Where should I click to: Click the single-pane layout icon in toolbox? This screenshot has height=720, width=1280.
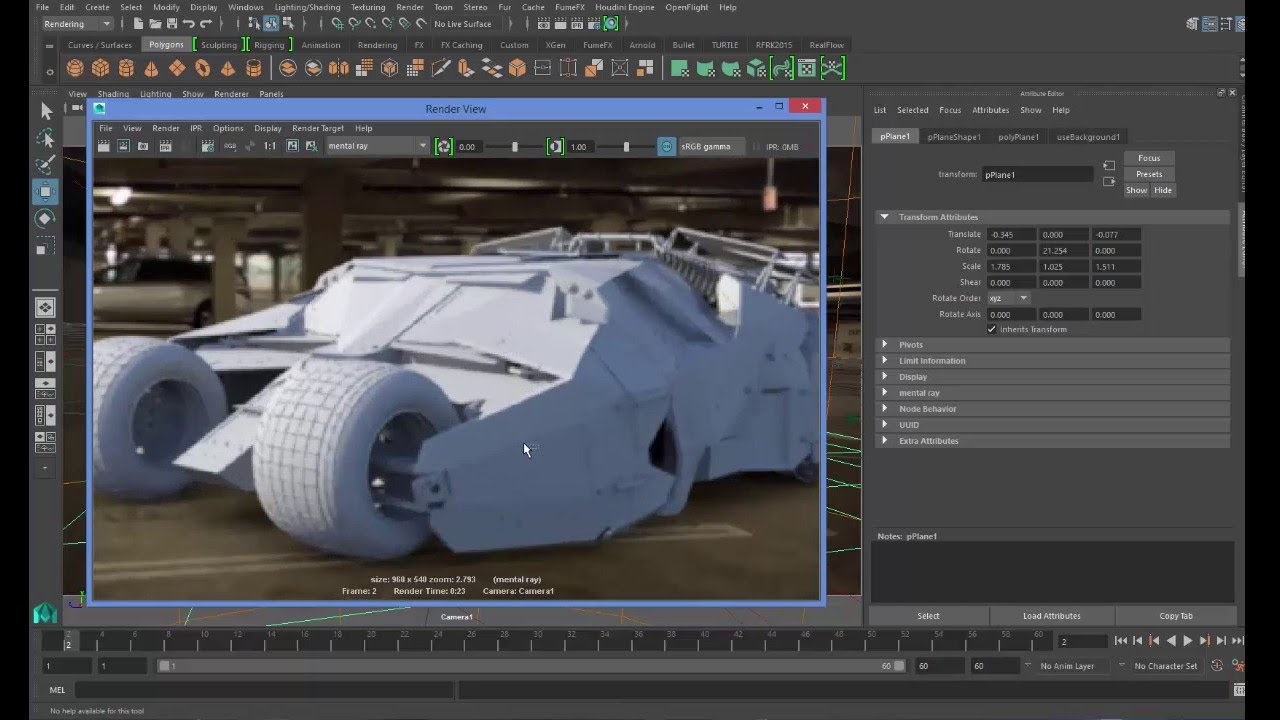click(x=46, y=307)
